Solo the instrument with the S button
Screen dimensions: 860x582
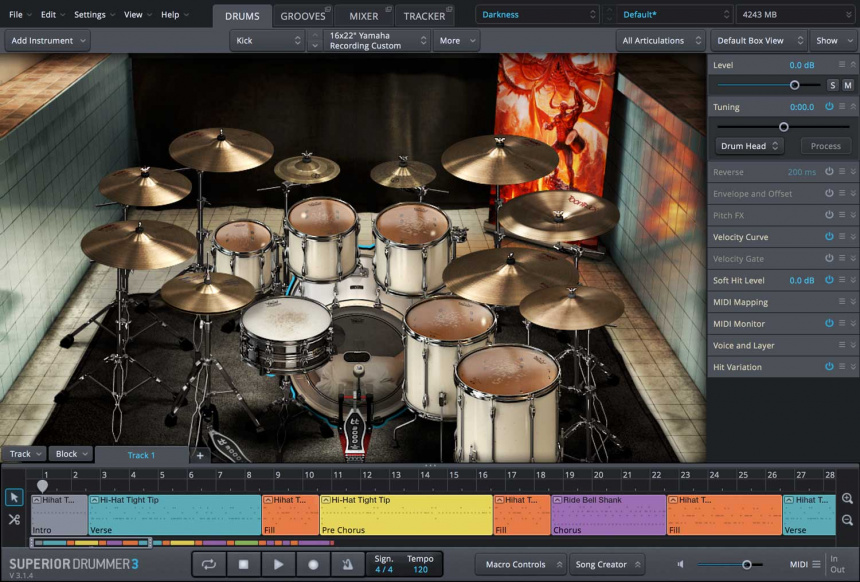coord(832,85)
